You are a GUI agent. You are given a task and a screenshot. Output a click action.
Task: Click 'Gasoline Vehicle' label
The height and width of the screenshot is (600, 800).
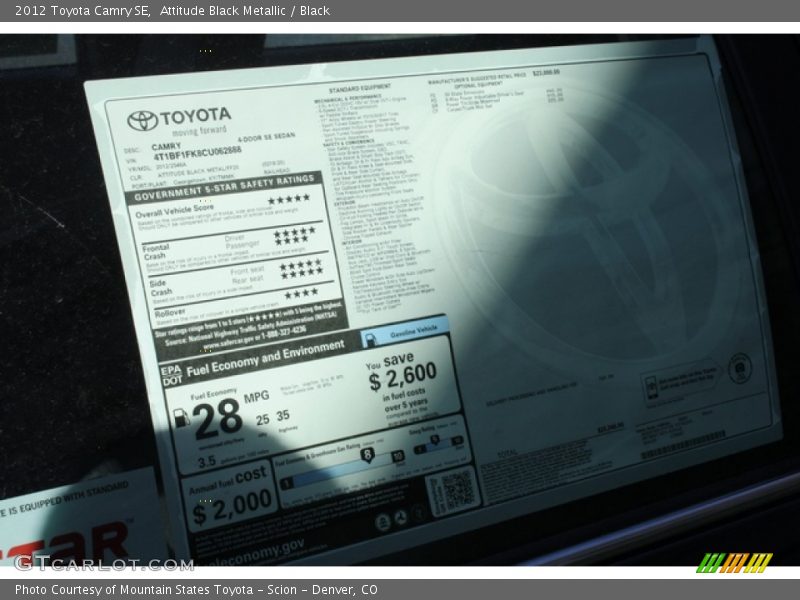point(414,332)
